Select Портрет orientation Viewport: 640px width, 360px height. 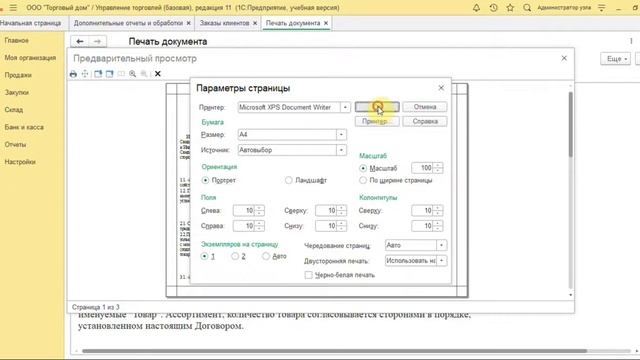pyautogui.click(x=205, y=180)
